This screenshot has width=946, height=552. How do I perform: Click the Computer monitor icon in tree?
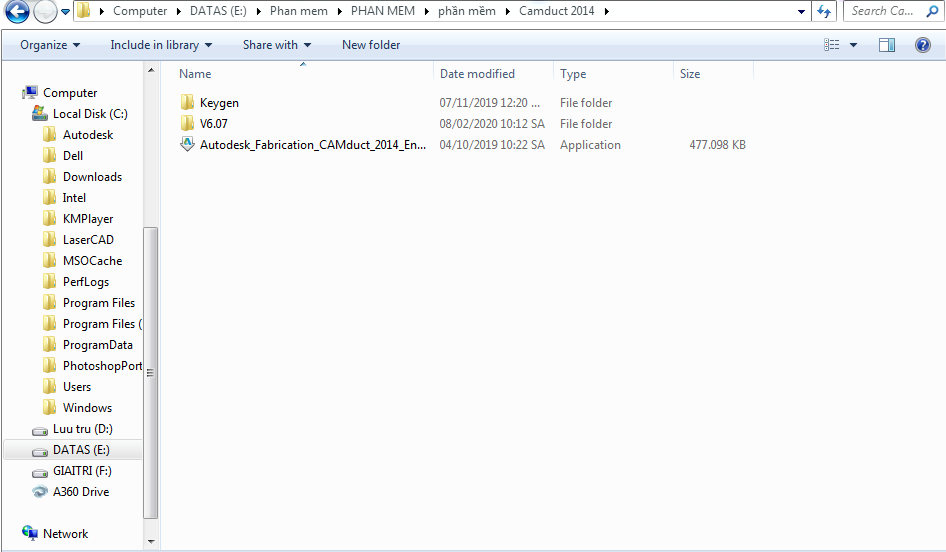30,92
